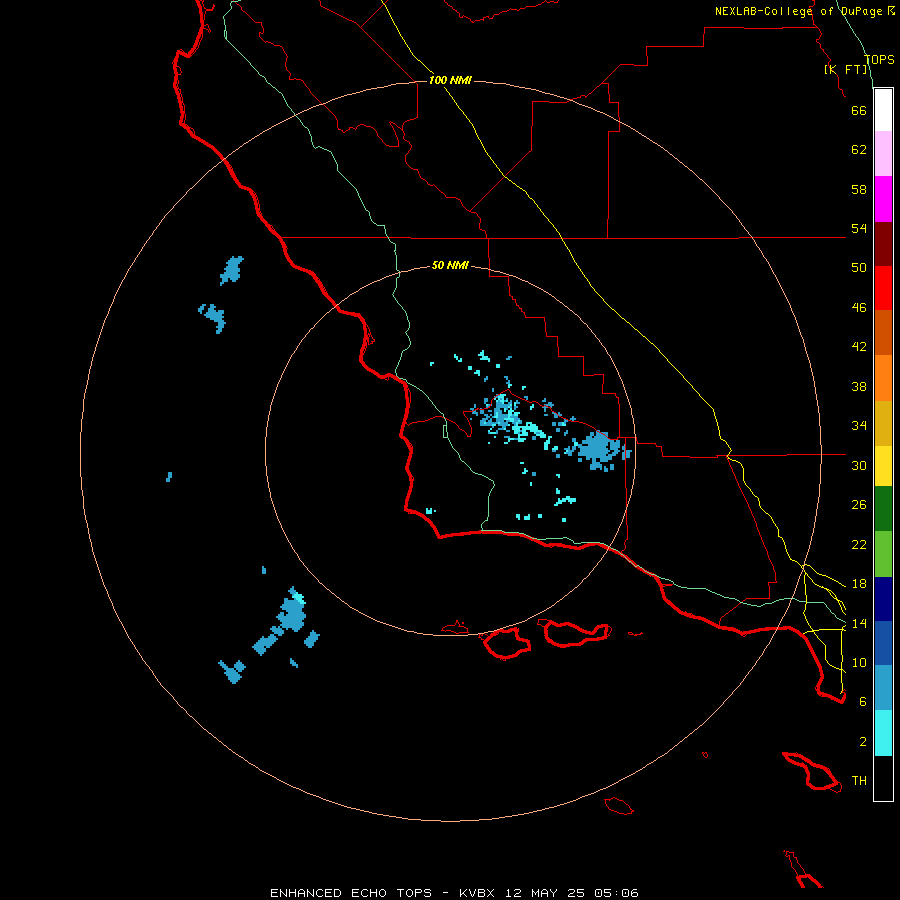Click the legend value "42"

click(859, 347)
